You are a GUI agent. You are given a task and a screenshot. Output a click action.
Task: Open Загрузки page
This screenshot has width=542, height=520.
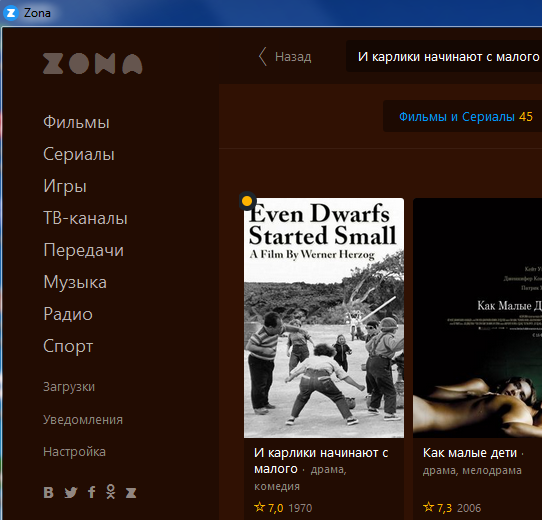click(69, 387)
